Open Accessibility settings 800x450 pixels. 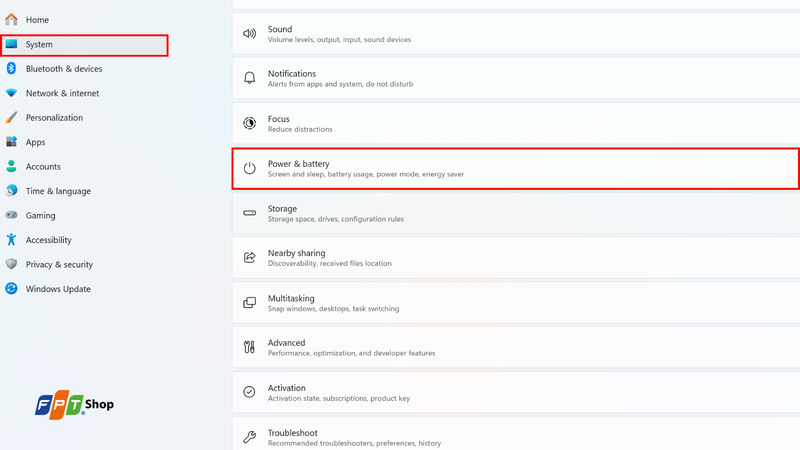click(48, 240)
